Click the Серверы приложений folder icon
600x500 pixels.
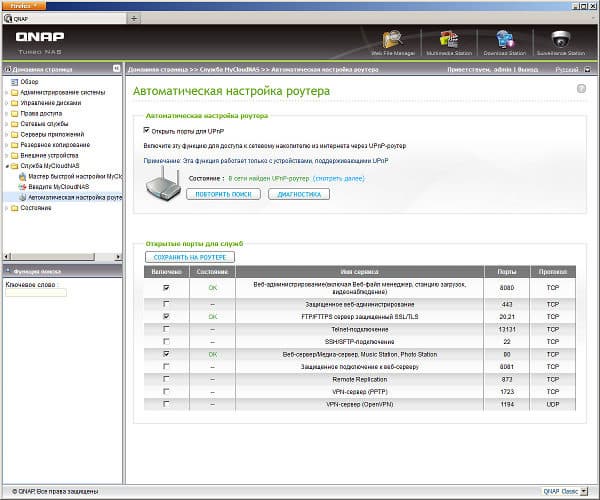[15, 135]
